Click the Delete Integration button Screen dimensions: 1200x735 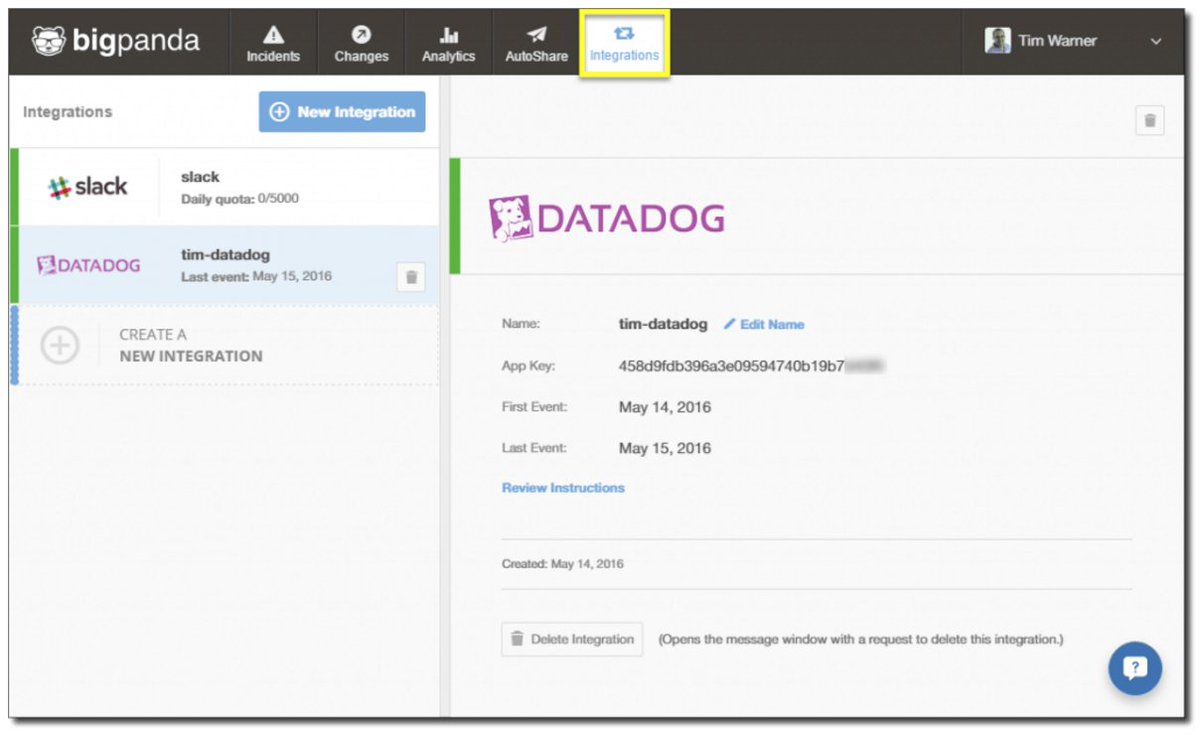tap(572, 639)
